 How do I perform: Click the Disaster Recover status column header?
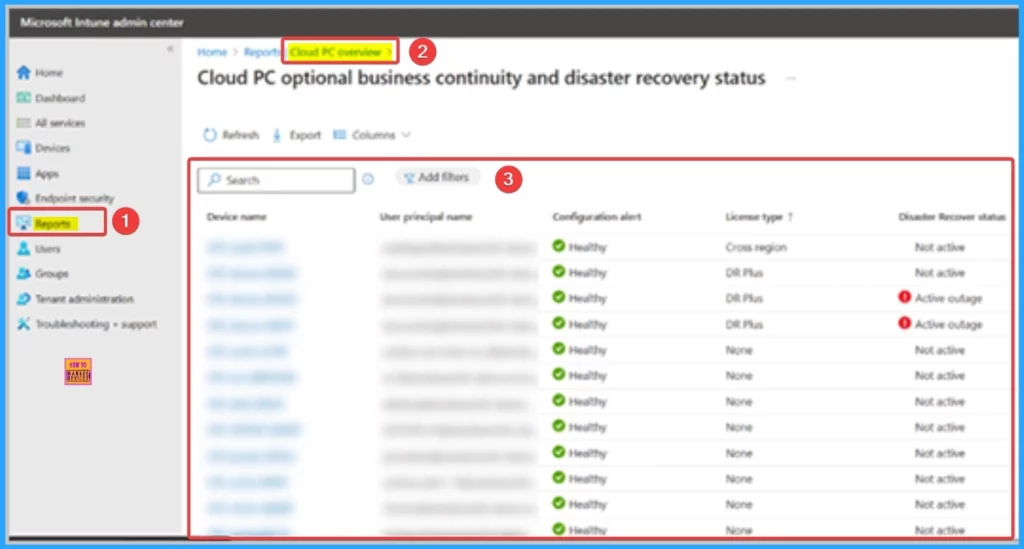952,217
